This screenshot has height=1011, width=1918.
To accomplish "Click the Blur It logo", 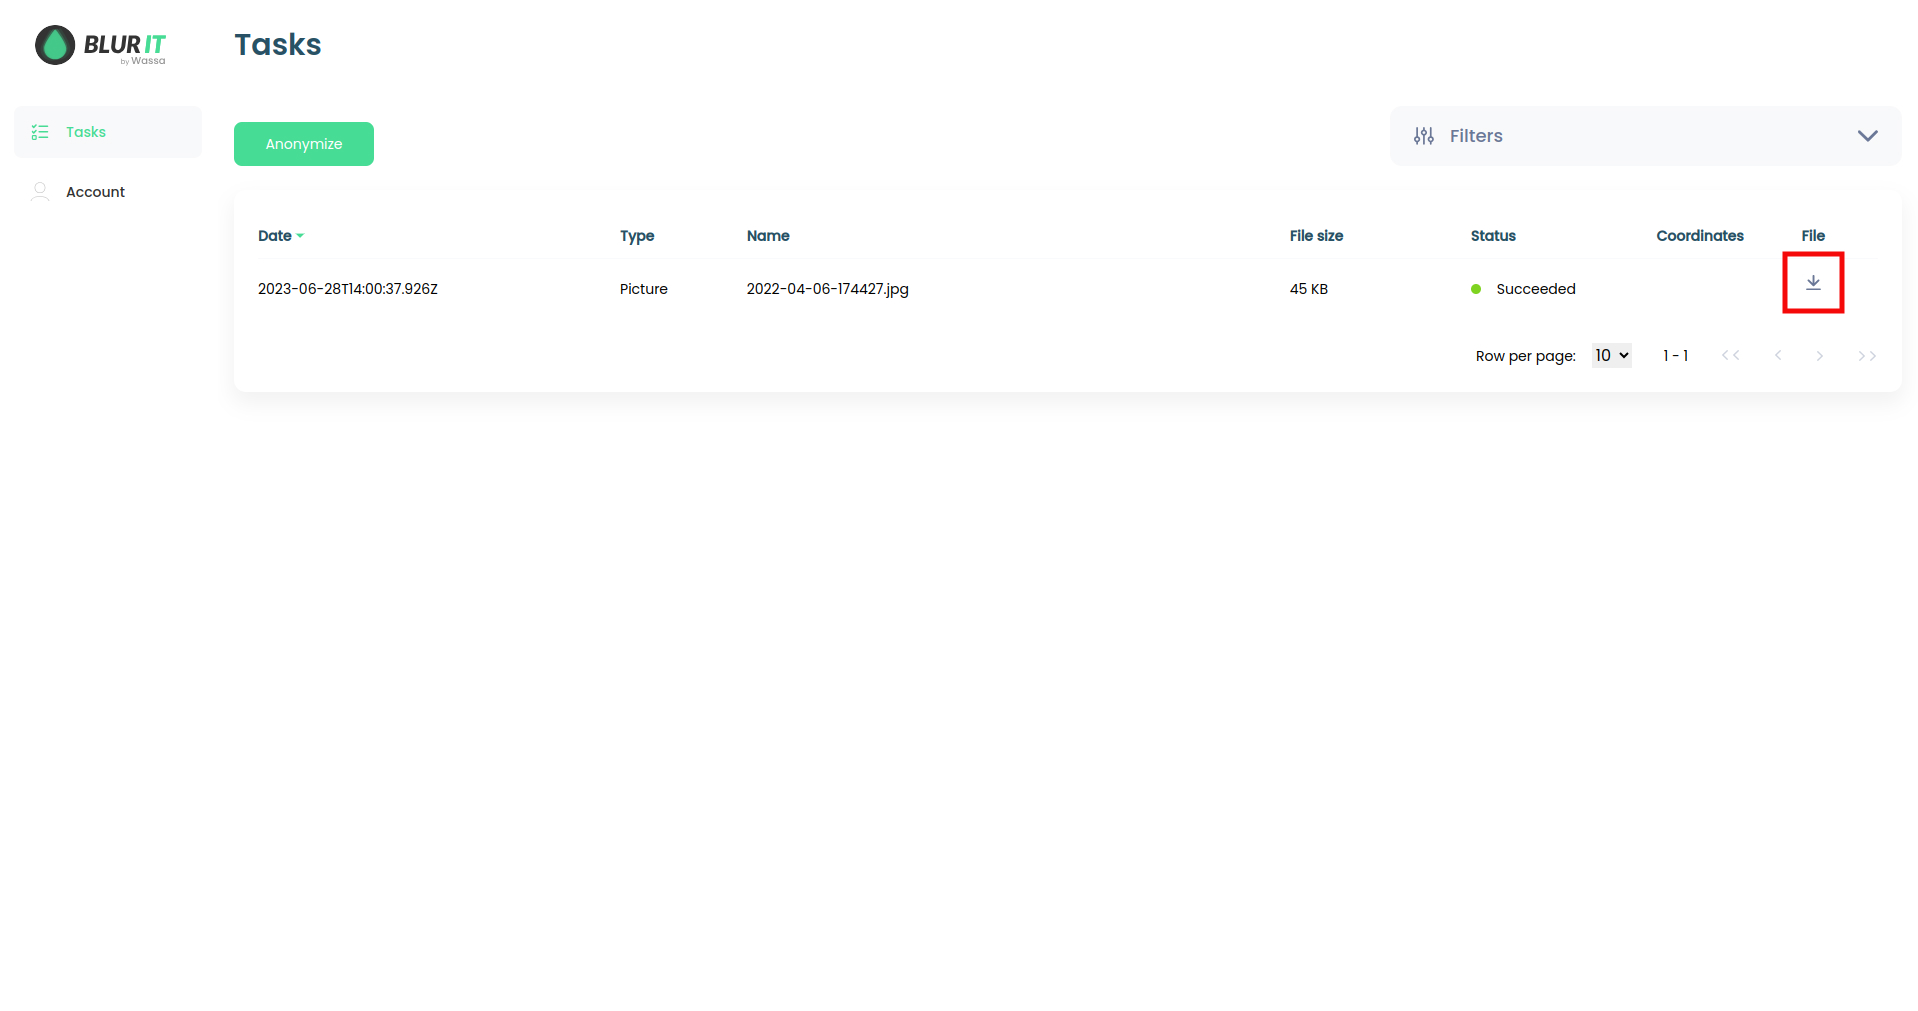I will pyautogui.click(x=100, y=45).
